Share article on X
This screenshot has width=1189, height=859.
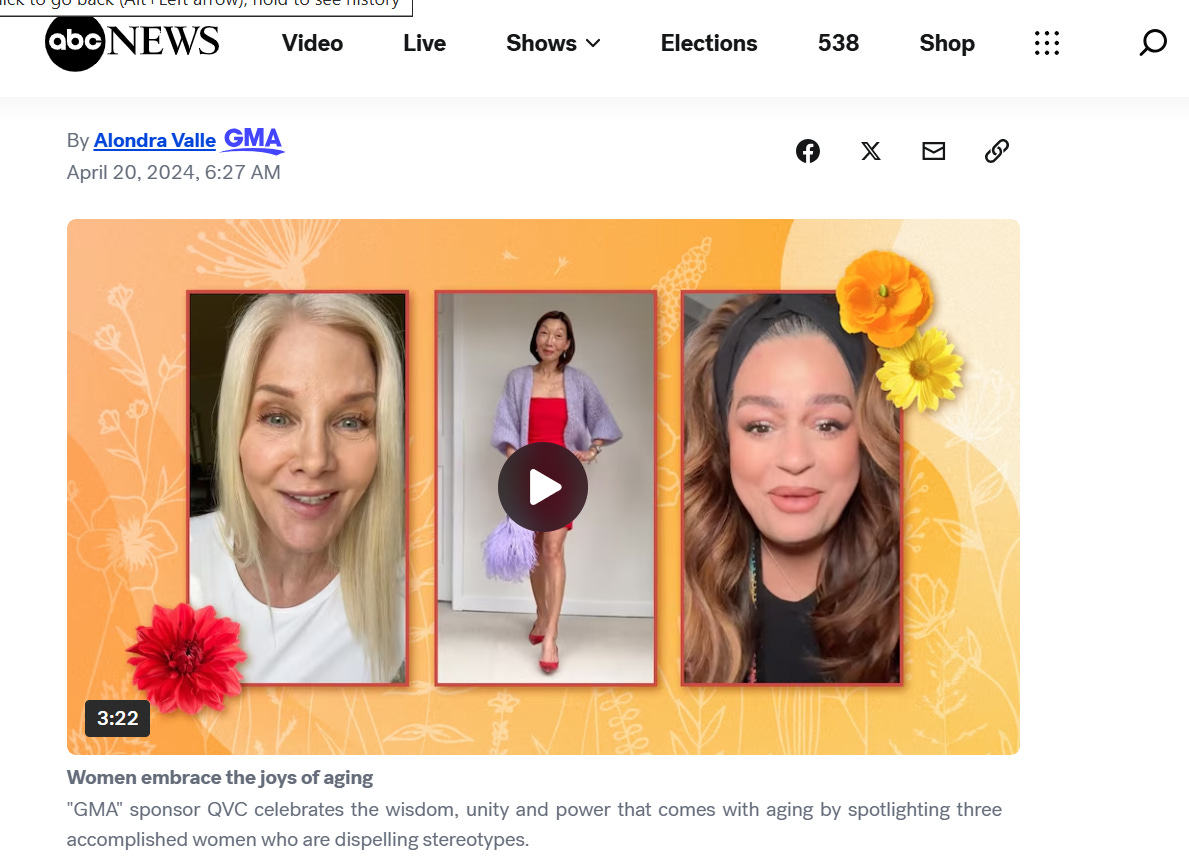(871, 151)
